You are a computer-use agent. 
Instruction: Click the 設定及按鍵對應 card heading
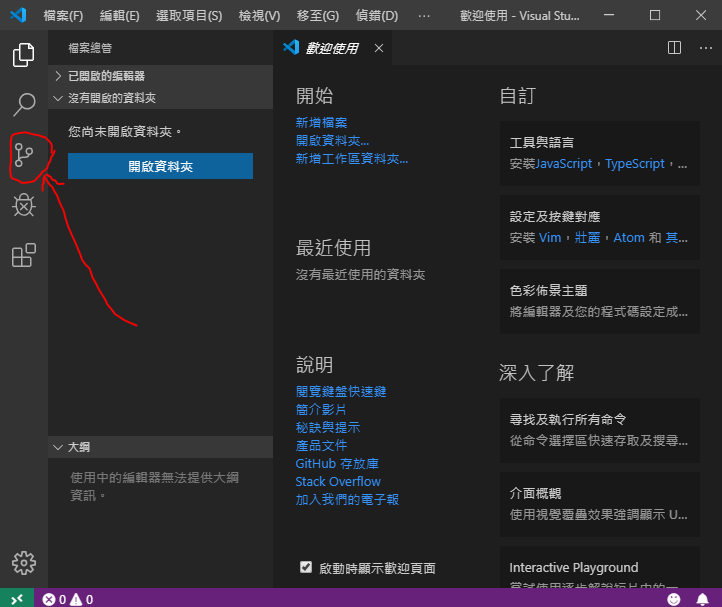(x=554, y=216)
